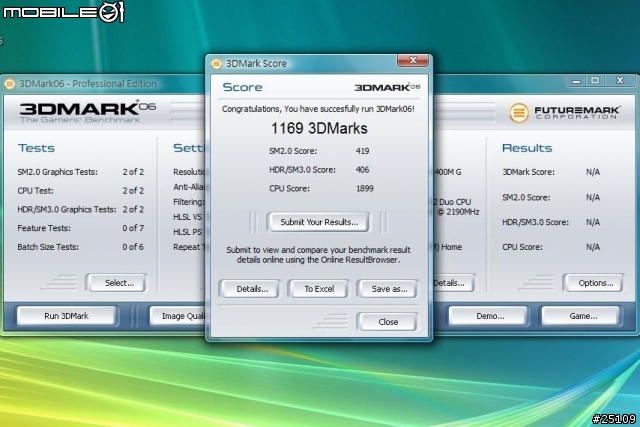Click 3DMark Score N/A in Results panel

551,172
